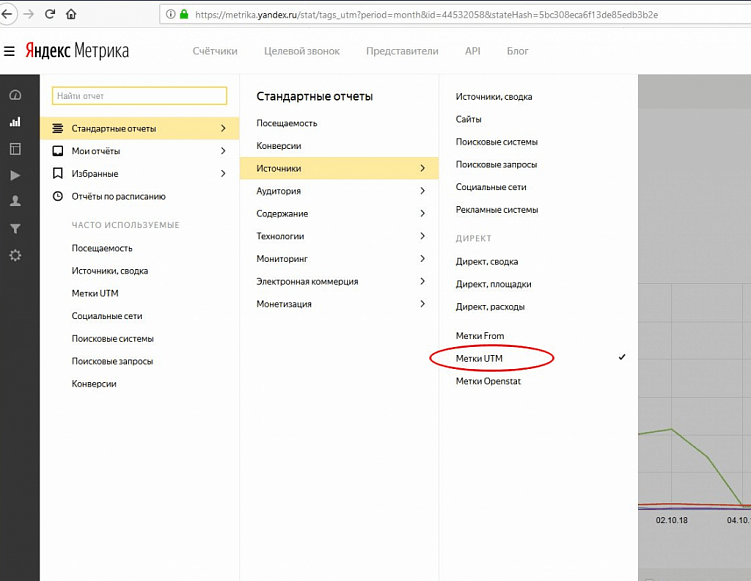Open the Счётчики top navigation tab

(215, 51)
